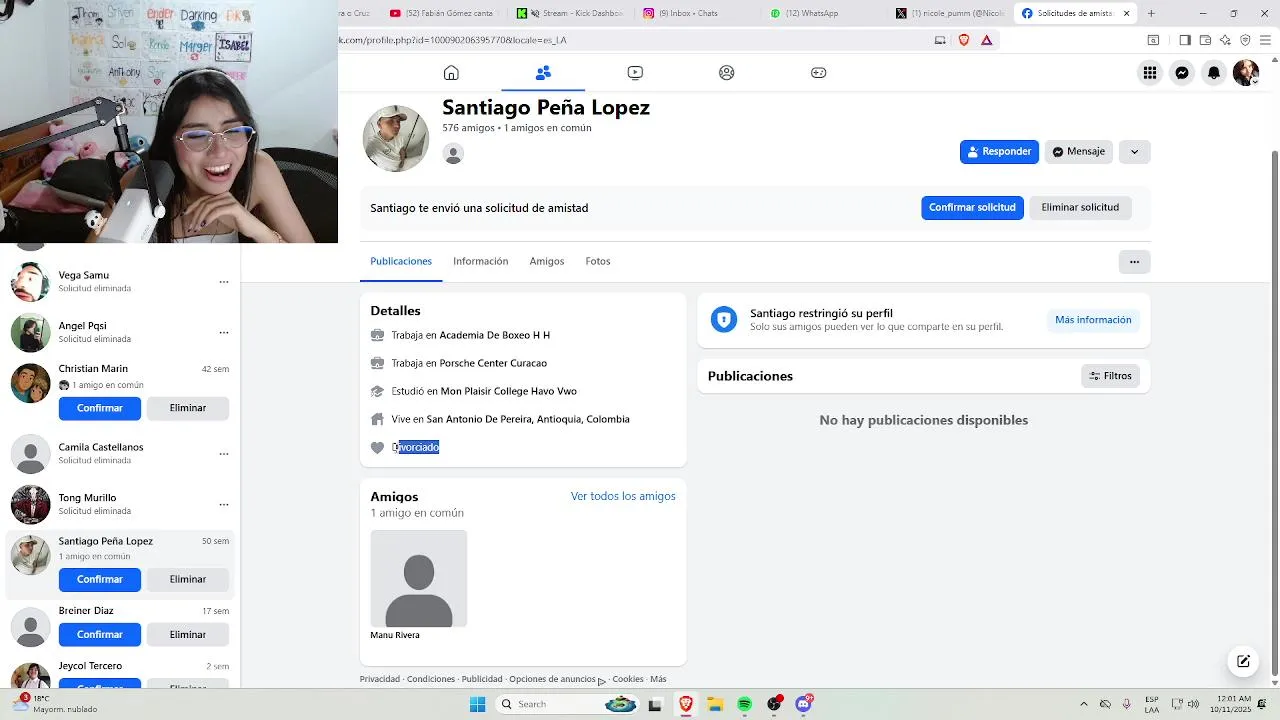Open the Facebook menu grid icon
This screenshot has height=720, width=1280.
(x=1150, y=72)
